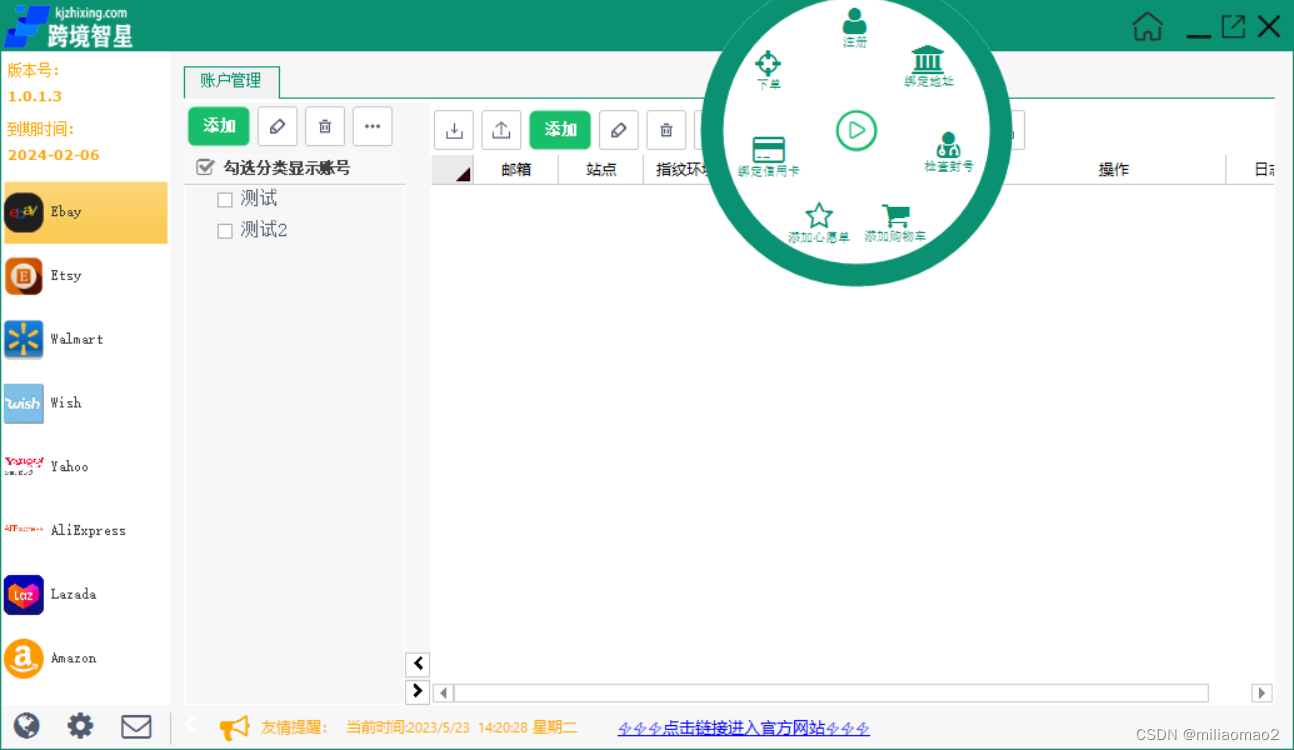1294x750 pixels.
Task: Check the 测试 category checkbox
Action: (x=225, y=200)
